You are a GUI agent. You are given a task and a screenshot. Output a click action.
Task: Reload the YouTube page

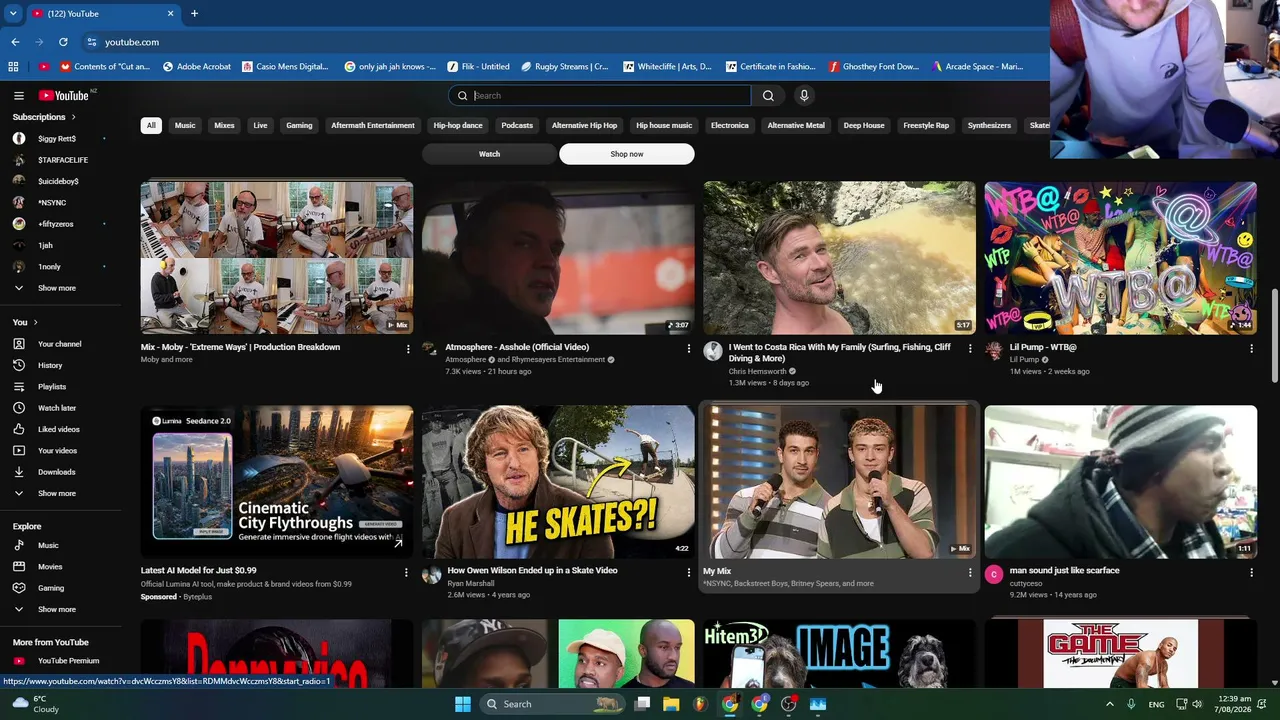(63, 42)
